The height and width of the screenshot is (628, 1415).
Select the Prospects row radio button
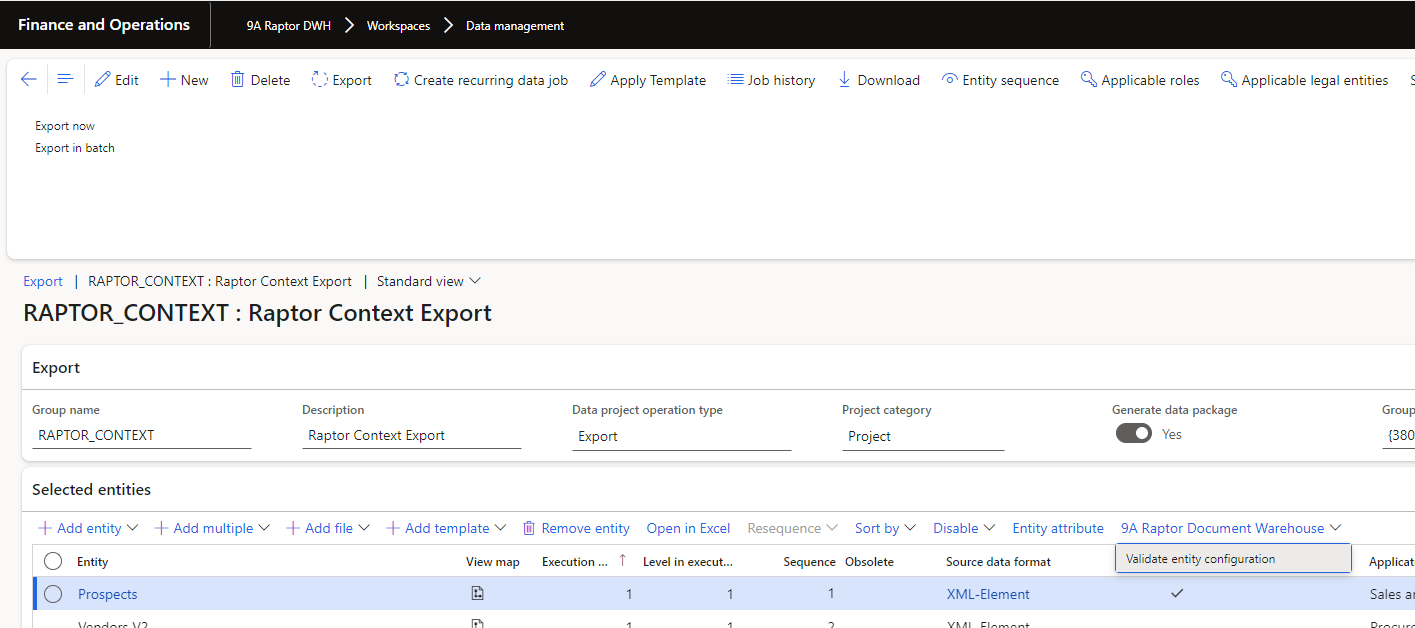[53, 594]
